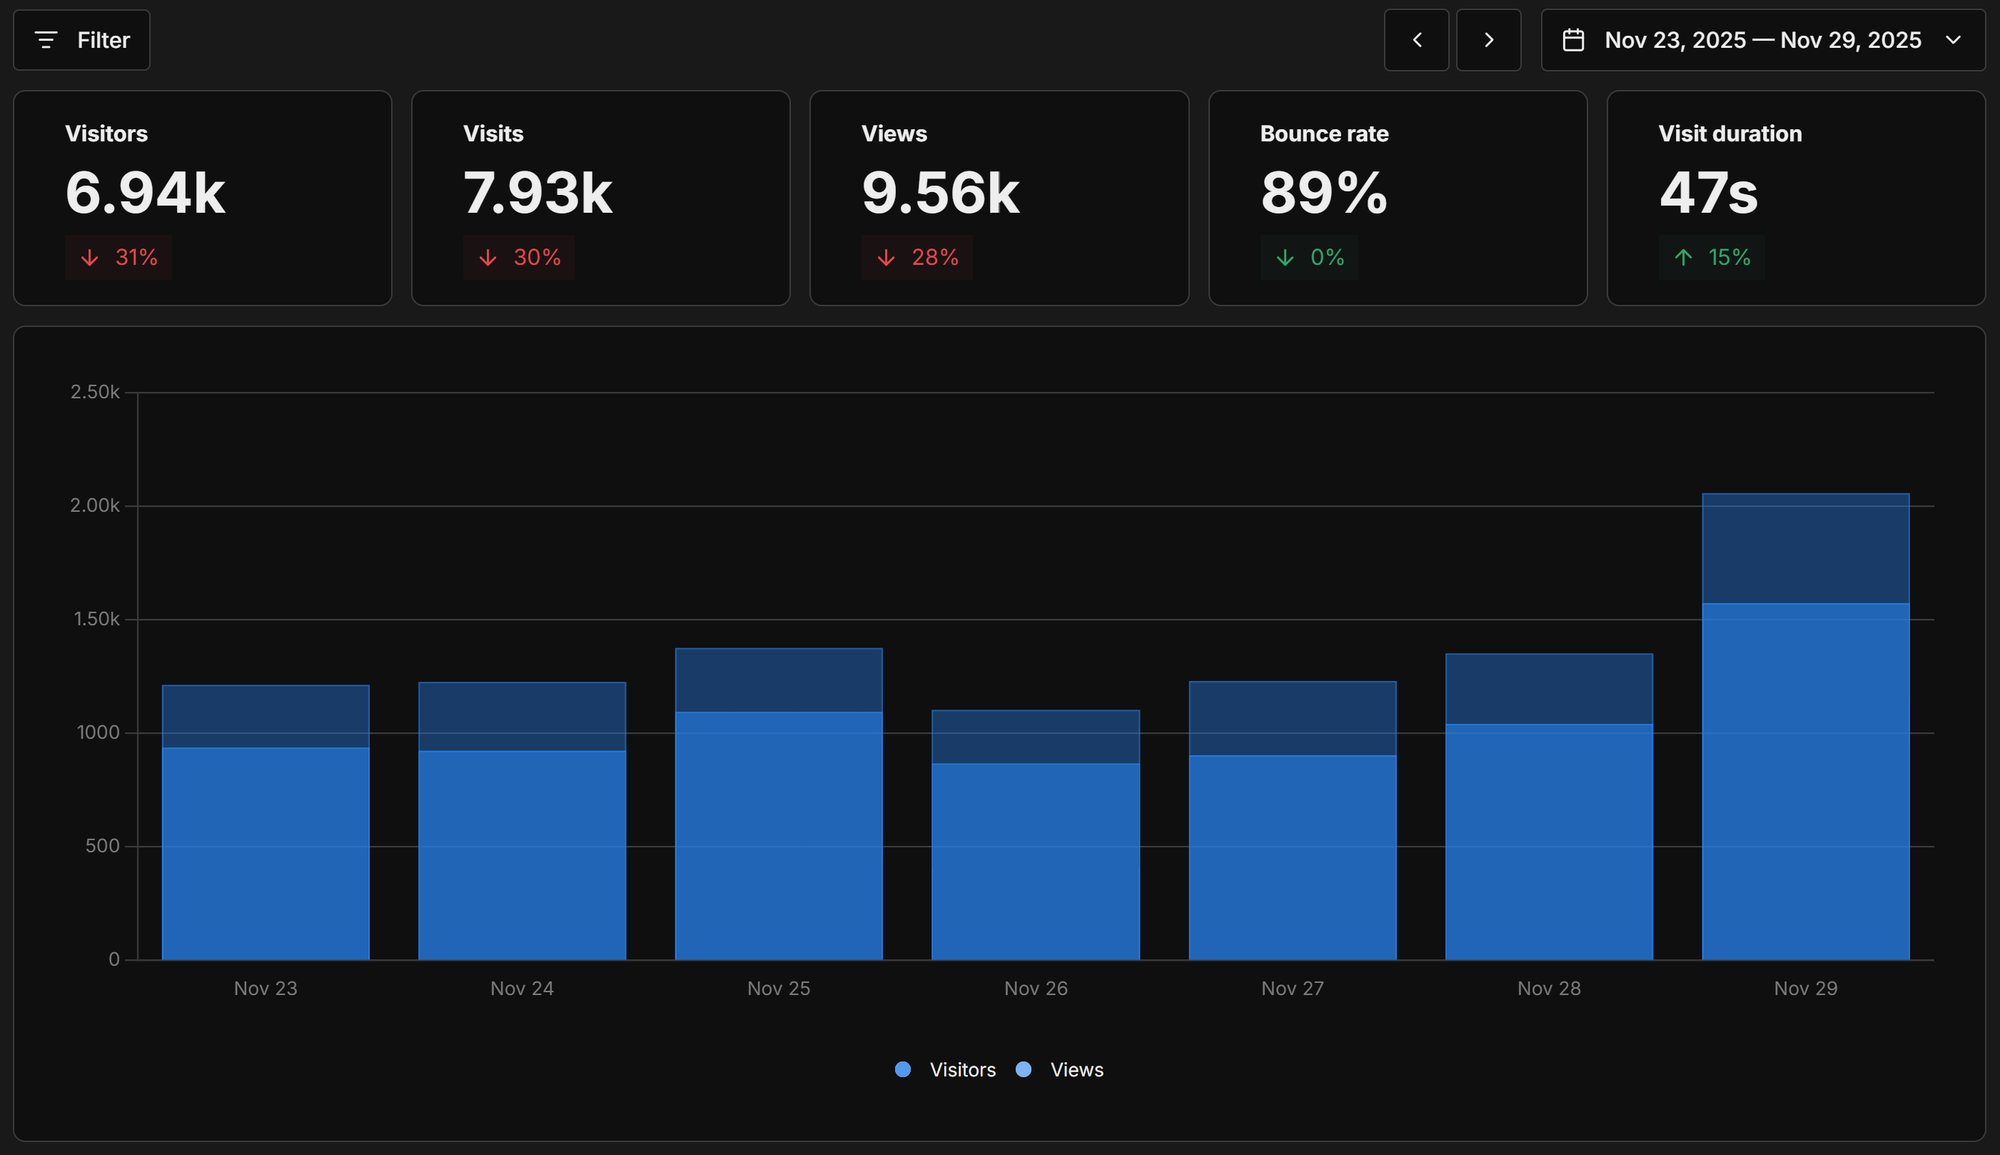The image size is (2000, 1155).
Task: Click the Visitors down arrow 31% badge
Action: 119,258
